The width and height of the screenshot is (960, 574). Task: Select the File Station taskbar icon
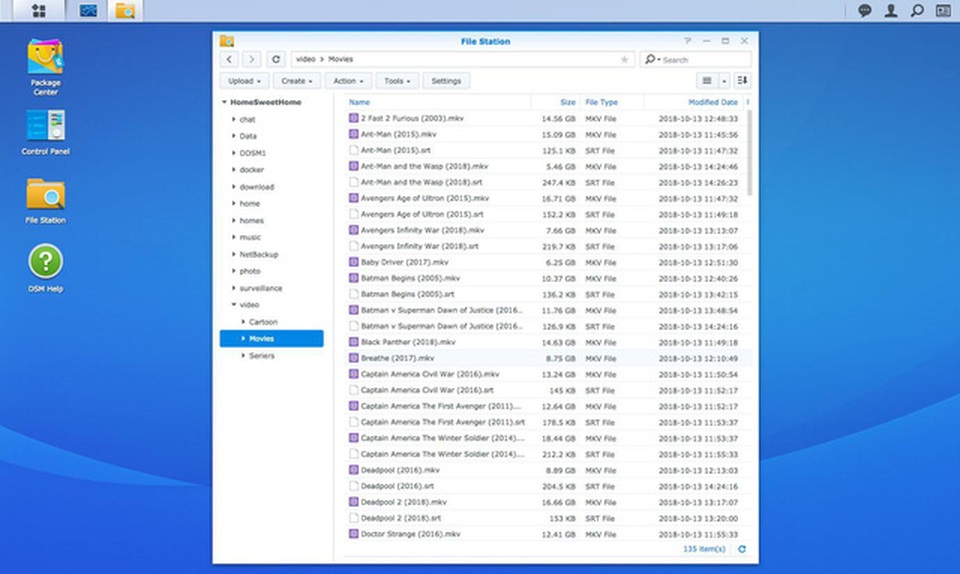tap(125, 10)
